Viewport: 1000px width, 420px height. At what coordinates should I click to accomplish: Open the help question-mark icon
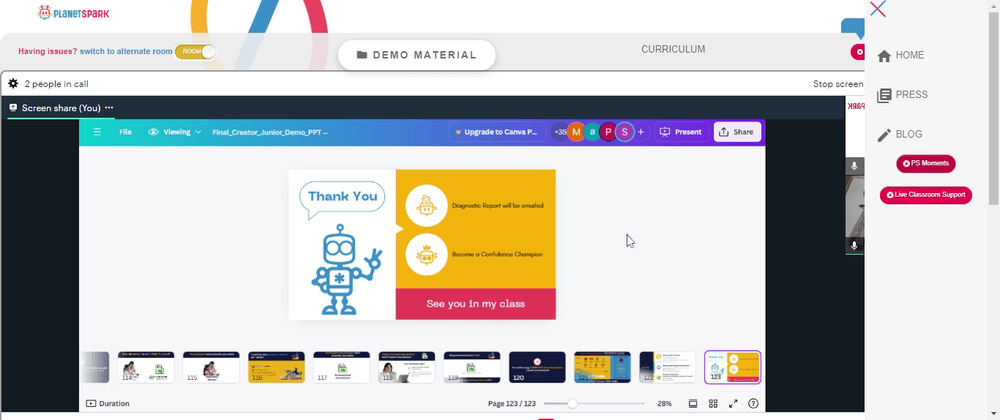(x=753, y=403)
